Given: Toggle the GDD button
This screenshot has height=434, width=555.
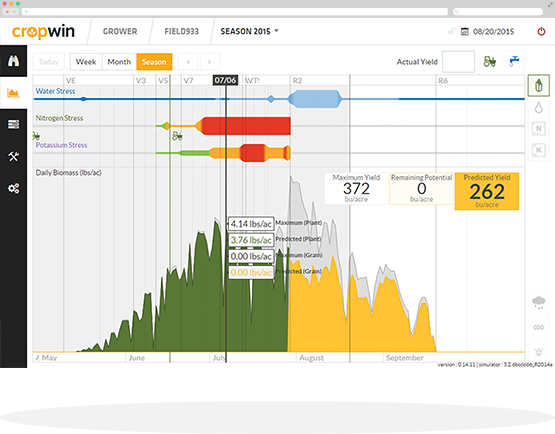Looking at the screenshot, I should click(538, 327).
